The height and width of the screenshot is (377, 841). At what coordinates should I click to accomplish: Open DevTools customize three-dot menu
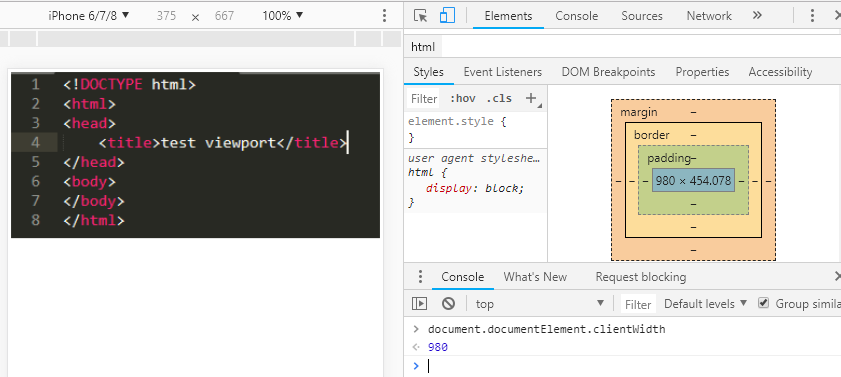[812, 16]
